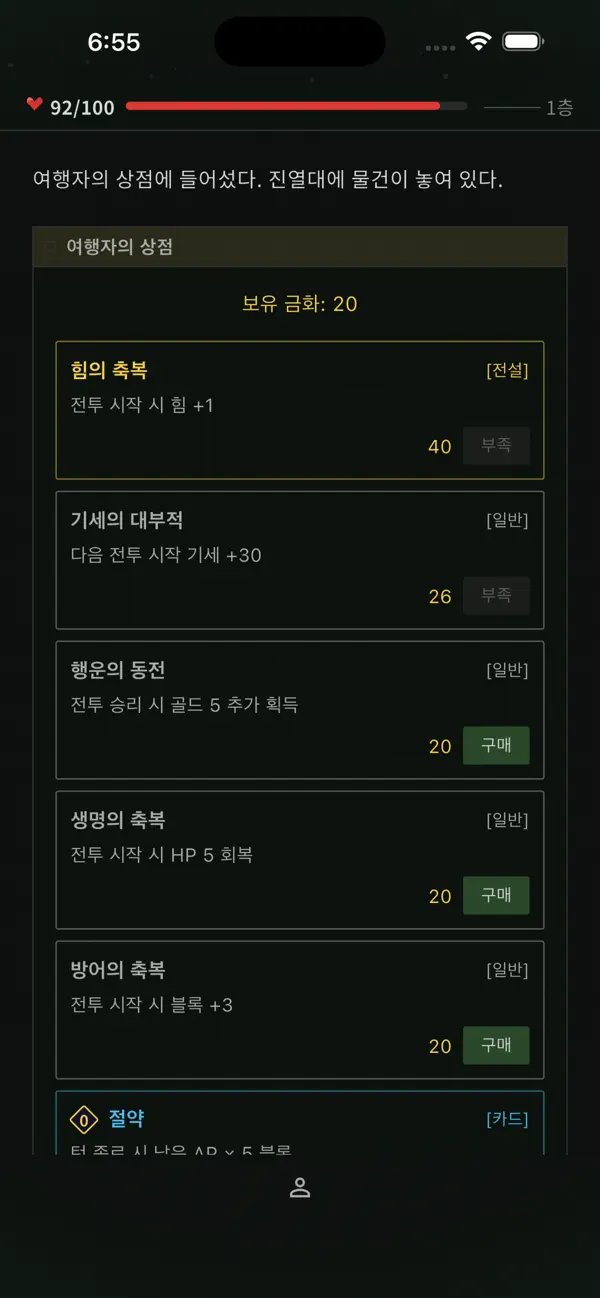The height and width of the screenshot is (1298, 600).
Task: Tap the disabled 부족 button for 힘의 축복
Action: pyautogui.click(x=496, y=446)
